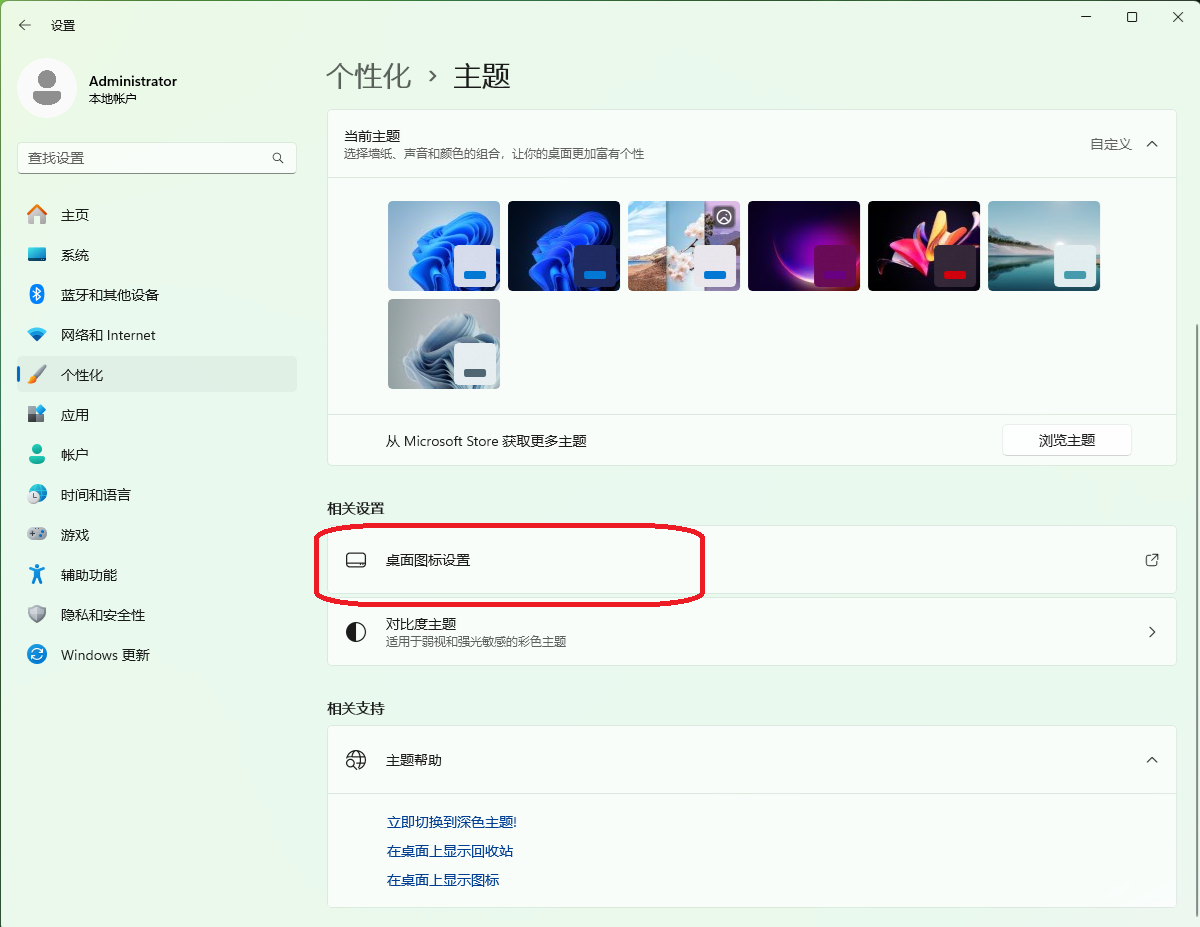Open Windows 更新 page
This screenshot has height=927, width=1200.
point(157,655)
